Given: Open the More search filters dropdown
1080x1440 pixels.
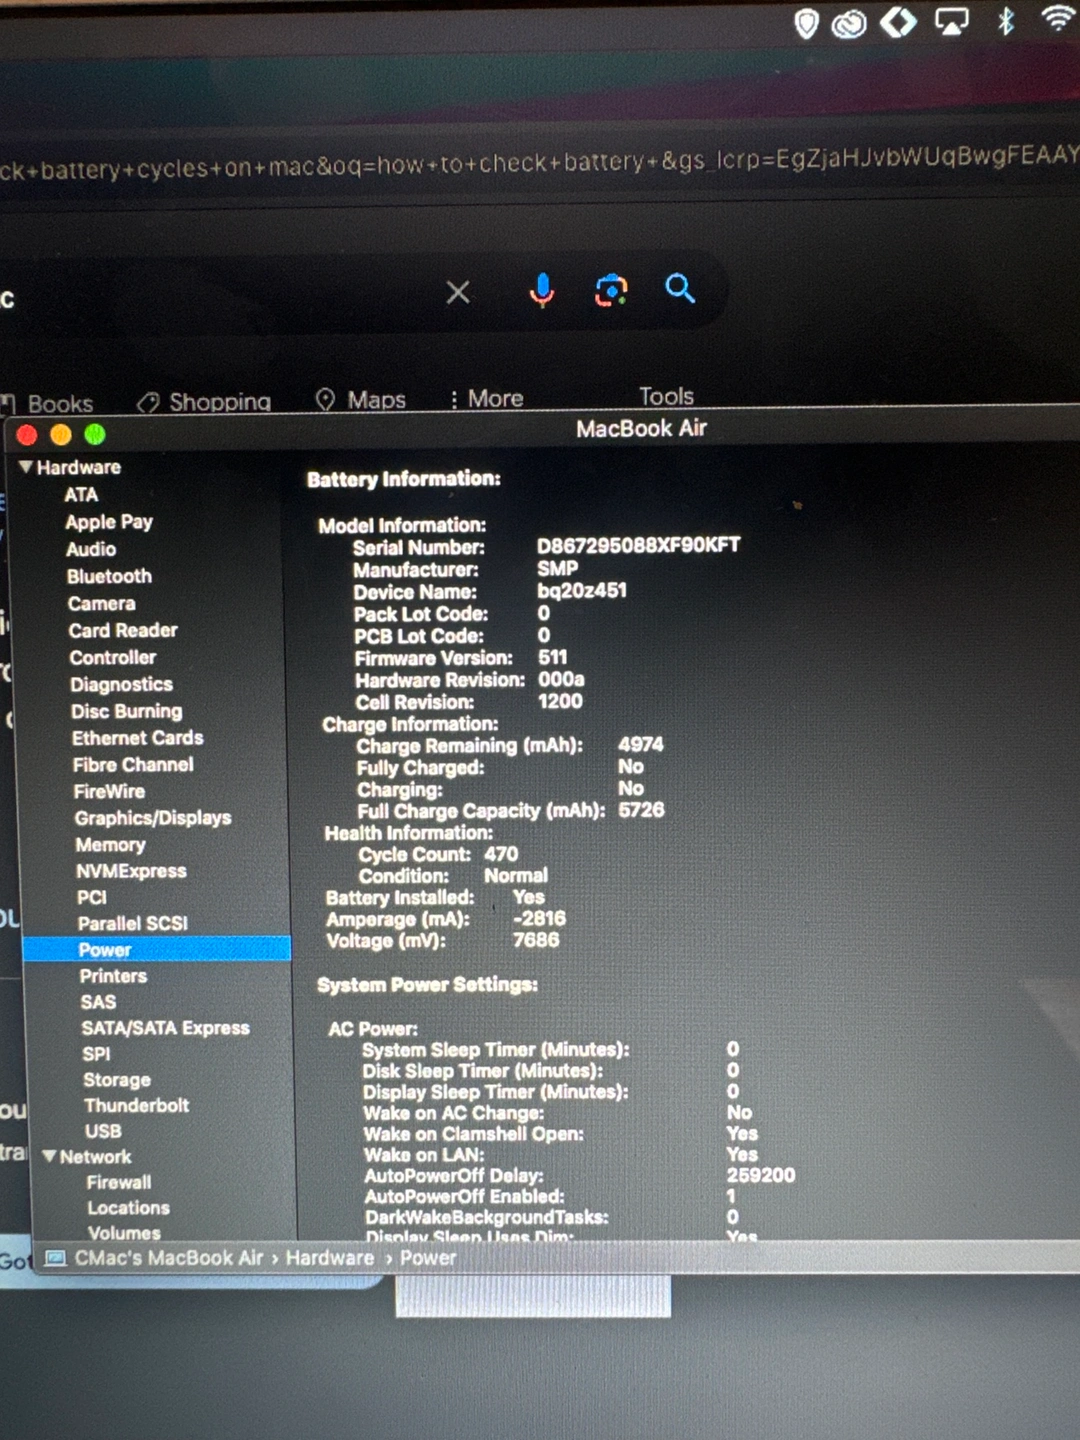Looking at the screenshot, I should pyautogui.click(x=487, y=399).
